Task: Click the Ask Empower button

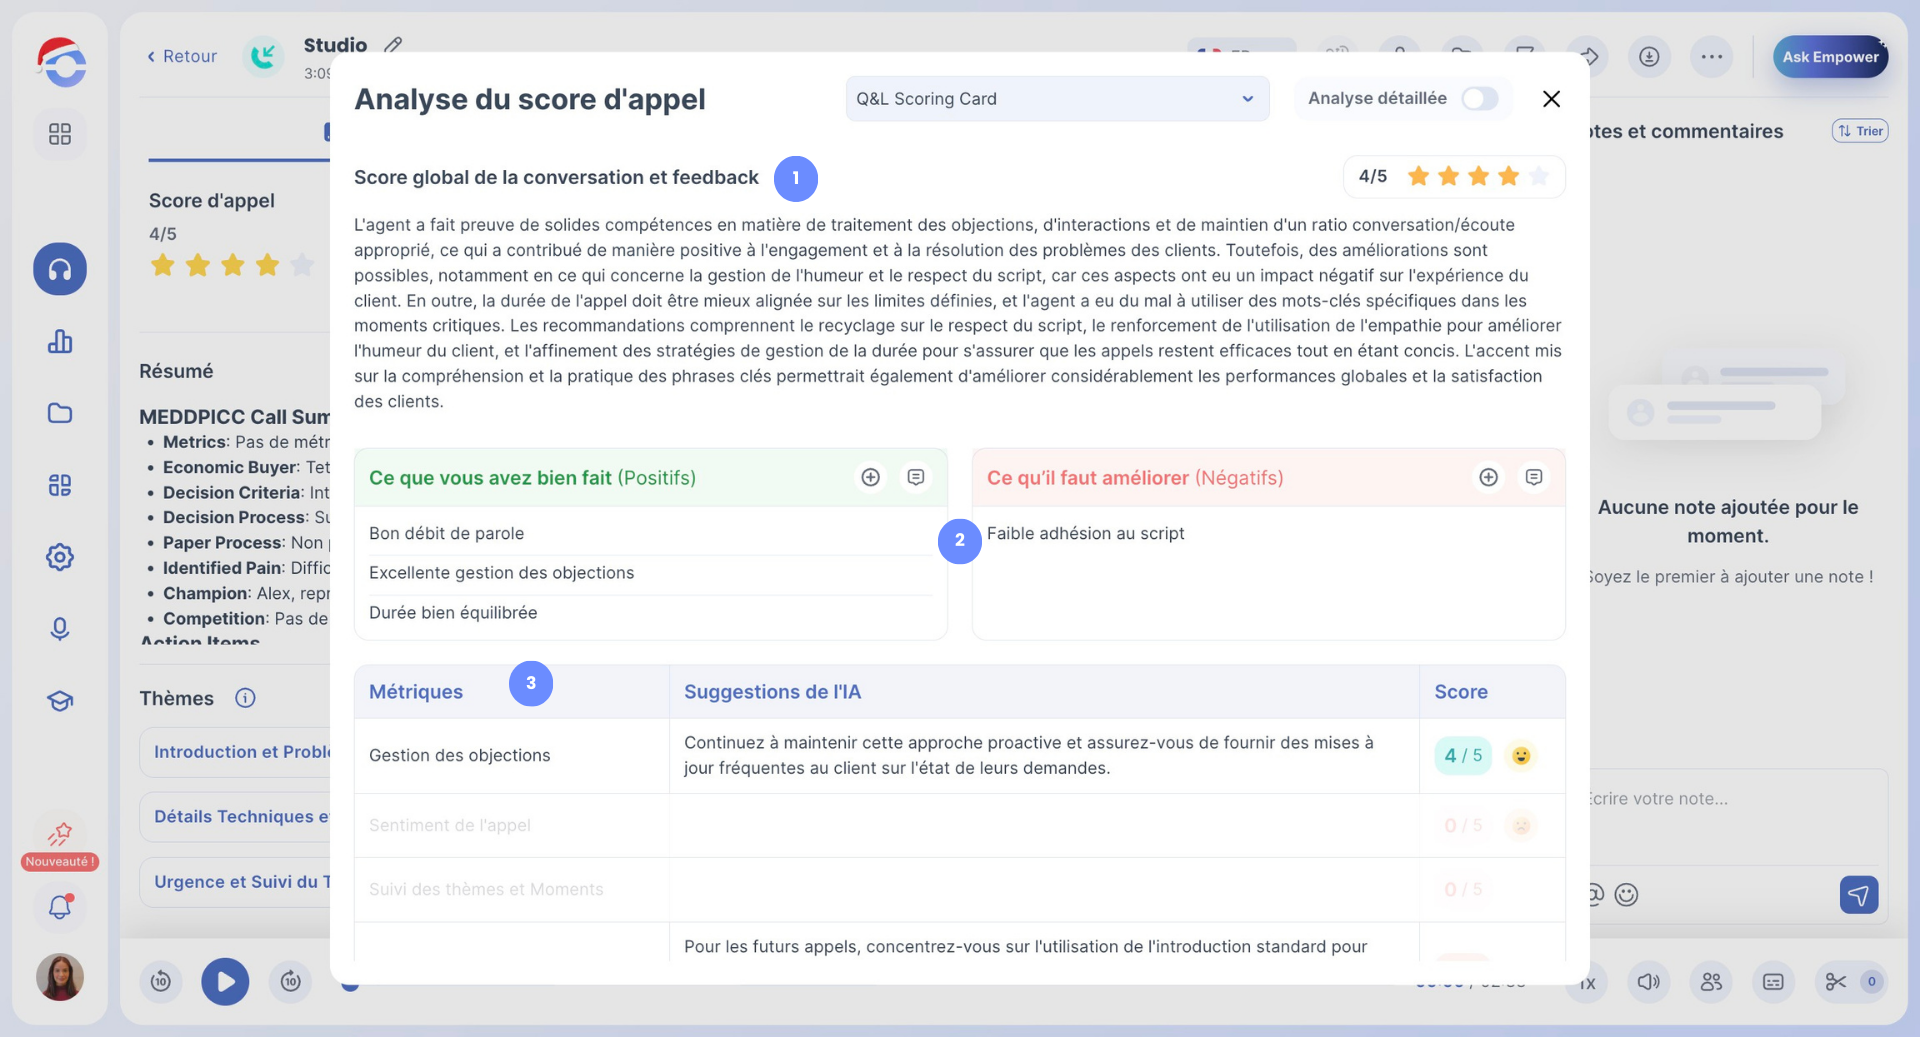Action: click(1830, 57)
